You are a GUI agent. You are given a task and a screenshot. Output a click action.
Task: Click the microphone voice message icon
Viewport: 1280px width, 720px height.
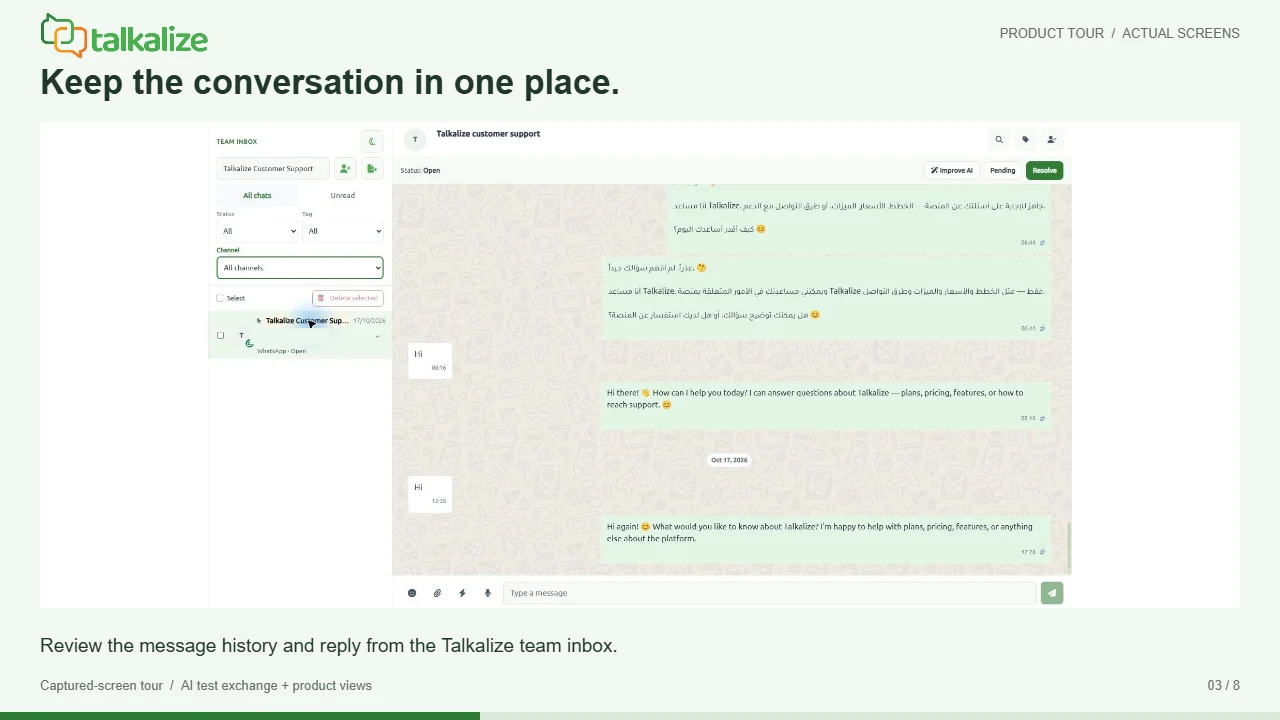click(488, 593)
